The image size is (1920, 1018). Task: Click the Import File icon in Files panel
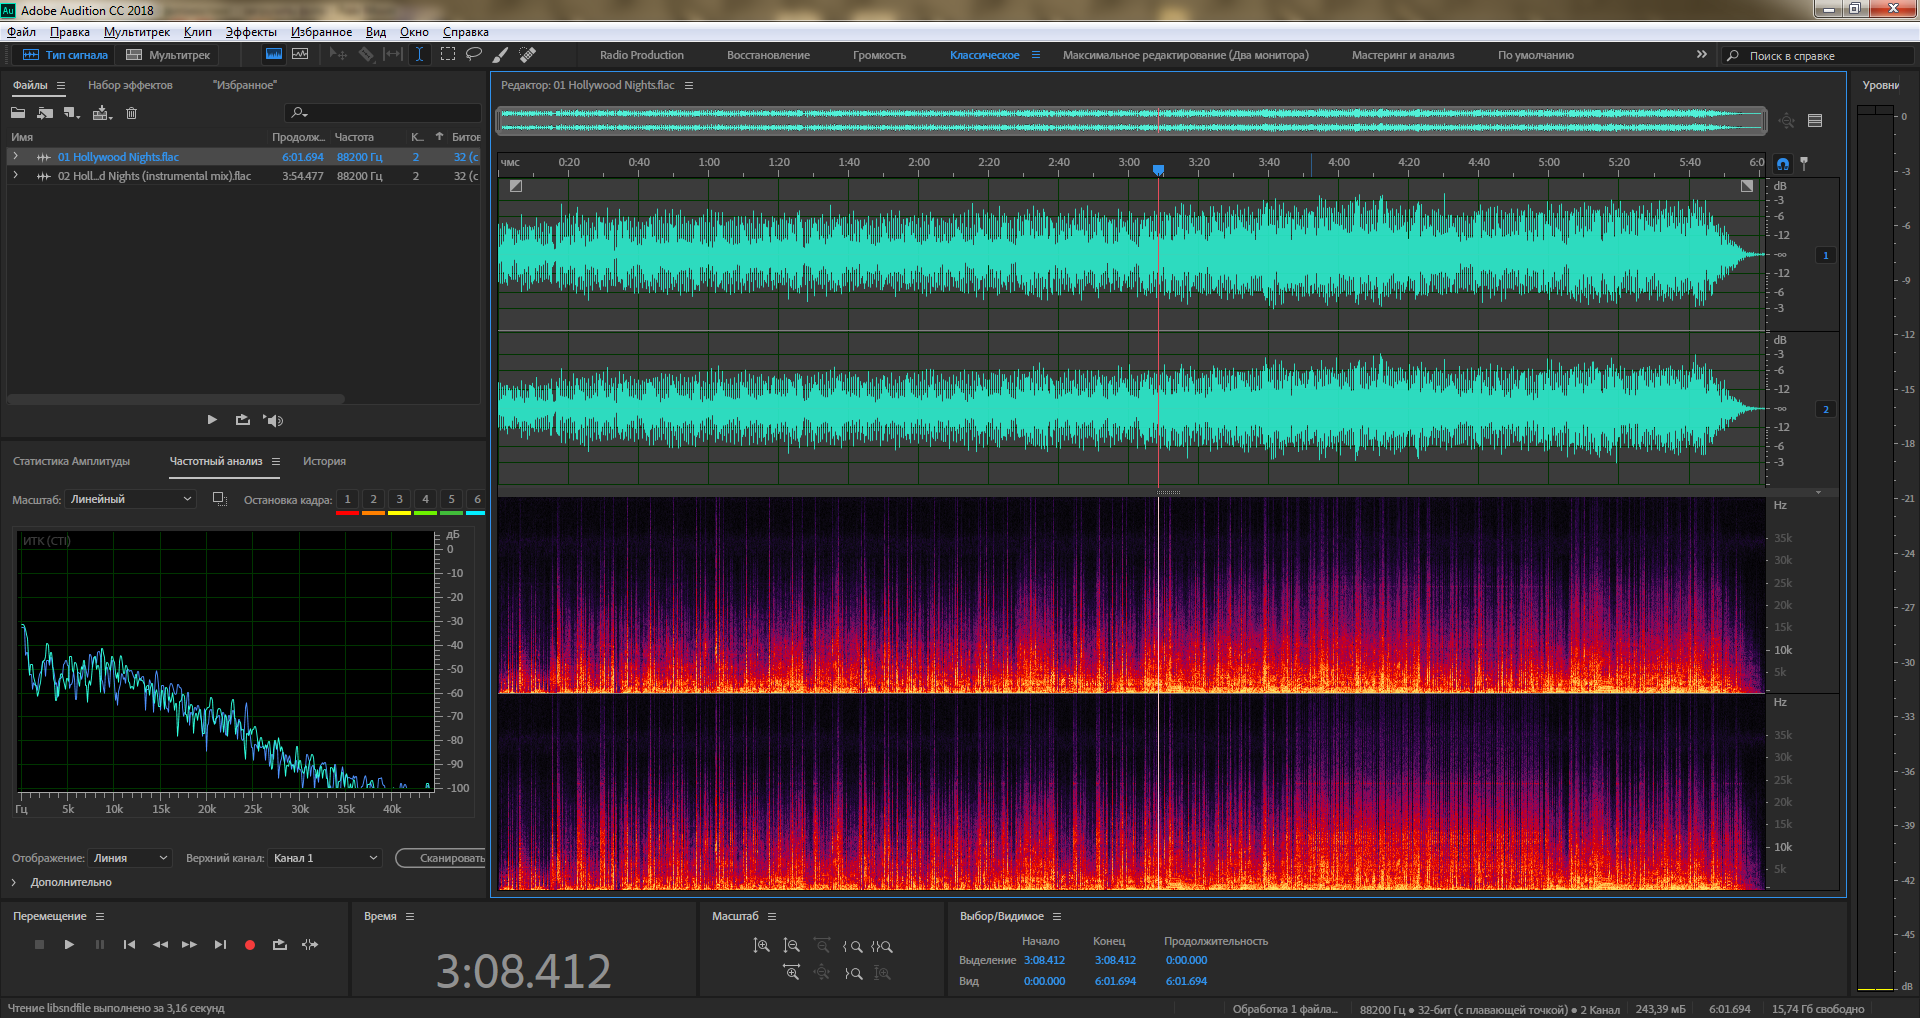(45, 113)
